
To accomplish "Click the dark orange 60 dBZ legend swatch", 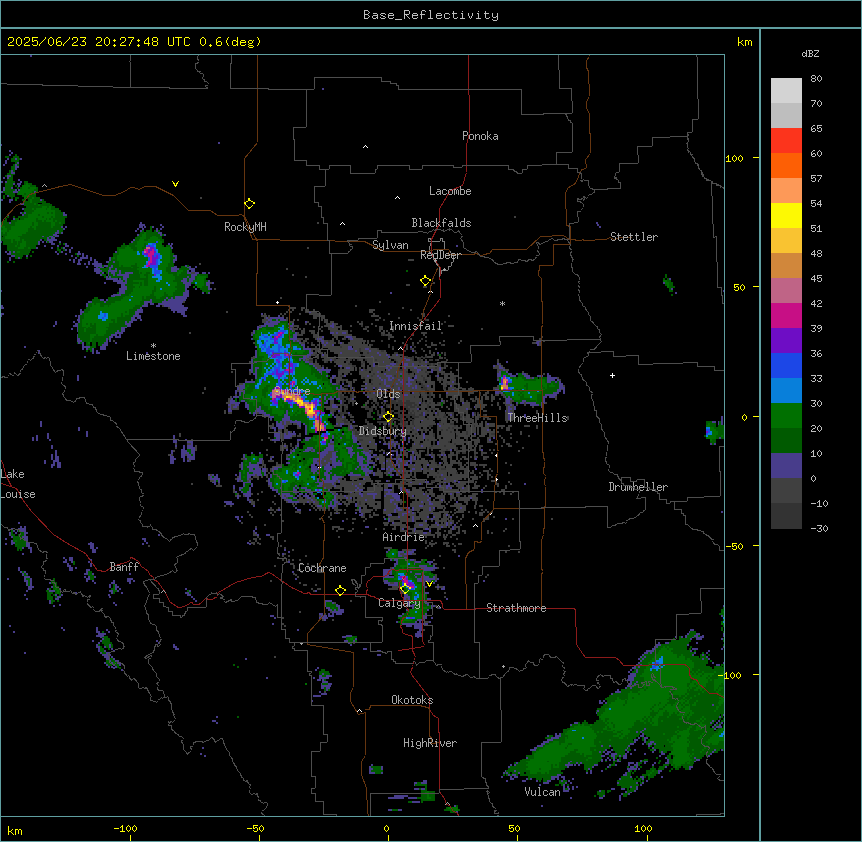I will (x=786, y=165).
